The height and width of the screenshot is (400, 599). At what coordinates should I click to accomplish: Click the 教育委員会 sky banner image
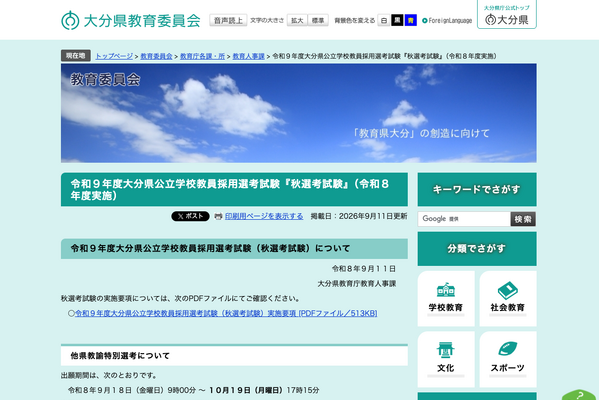298,113
